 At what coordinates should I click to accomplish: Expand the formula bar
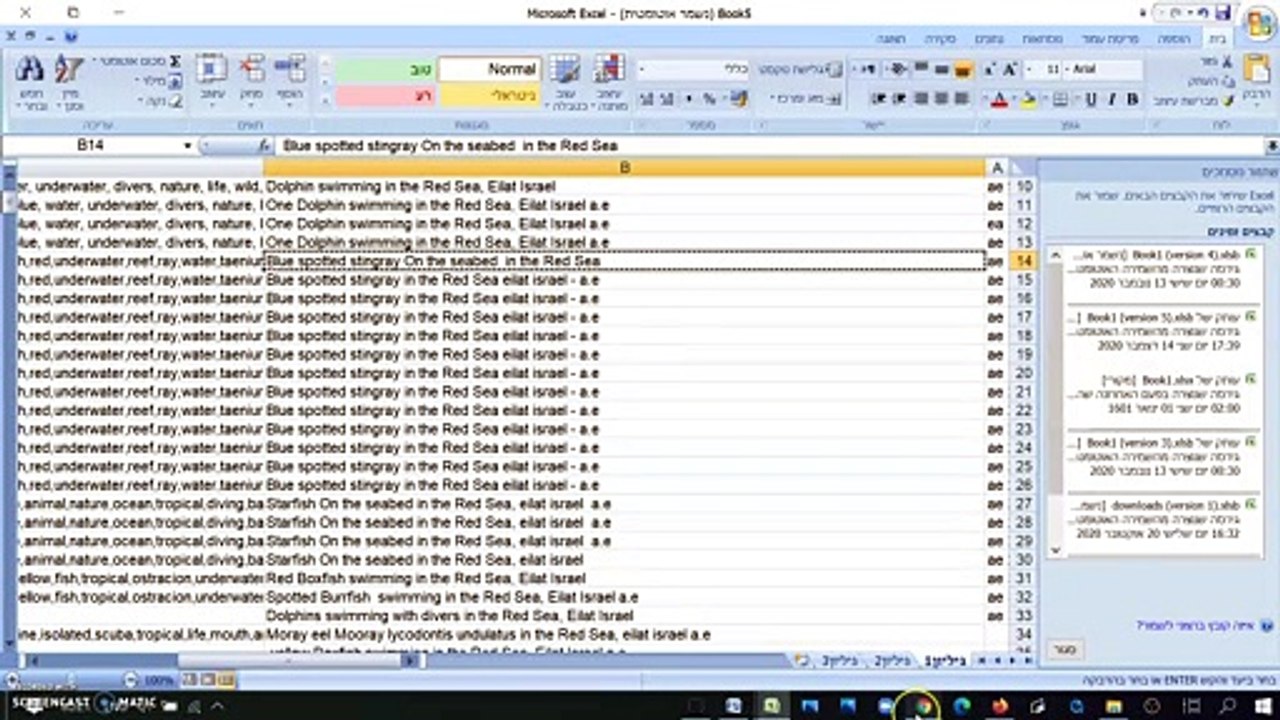tap(1272, 146)
